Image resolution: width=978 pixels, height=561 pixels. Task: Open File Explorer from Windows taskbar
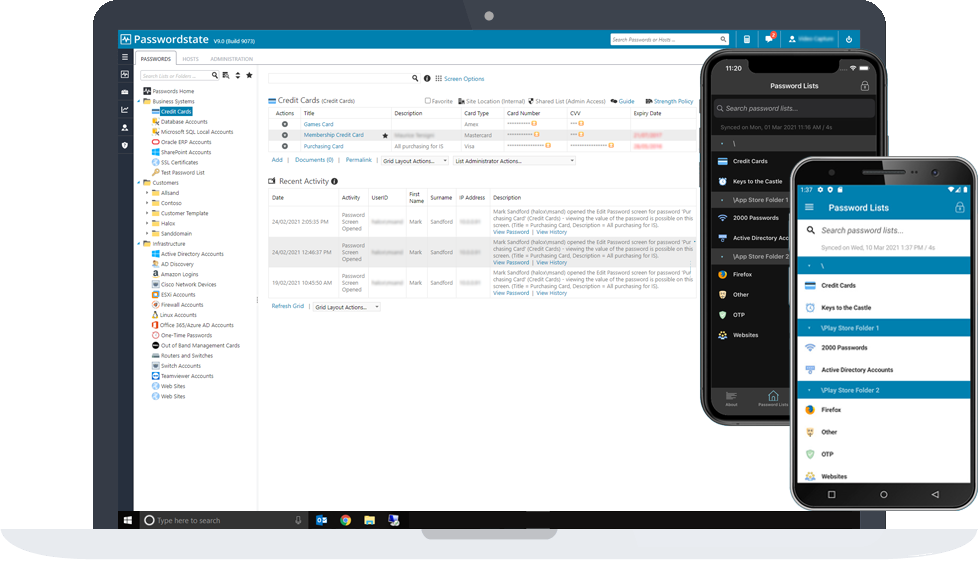[x=370, y=520]
